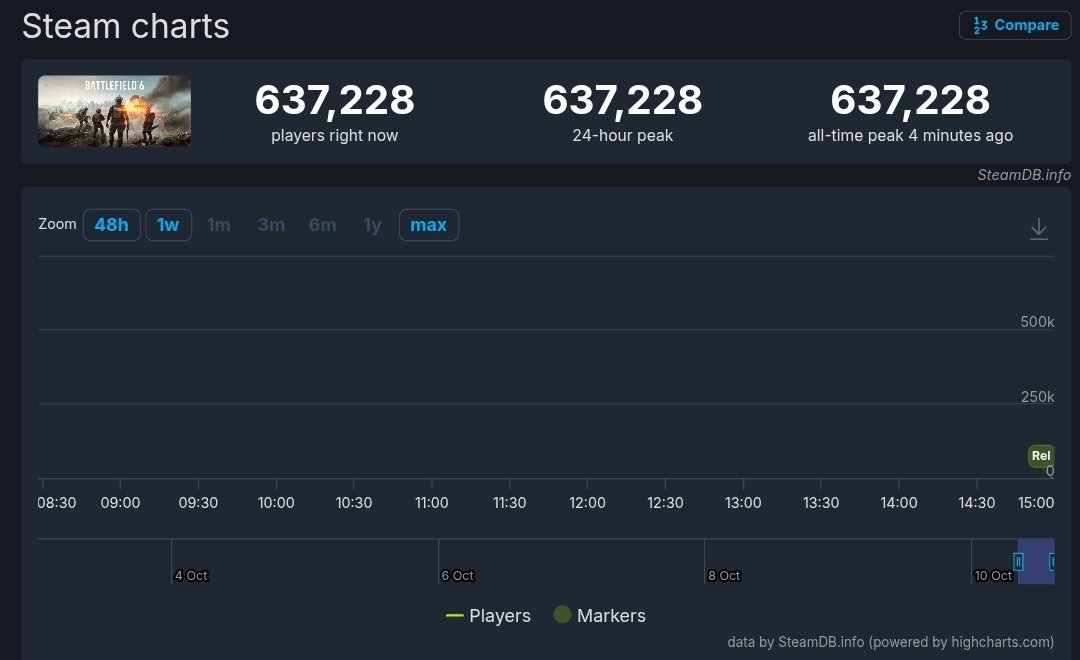Click the 500k y-axis label
This screenshot has width=1080, height=660.
(1037, 322)
